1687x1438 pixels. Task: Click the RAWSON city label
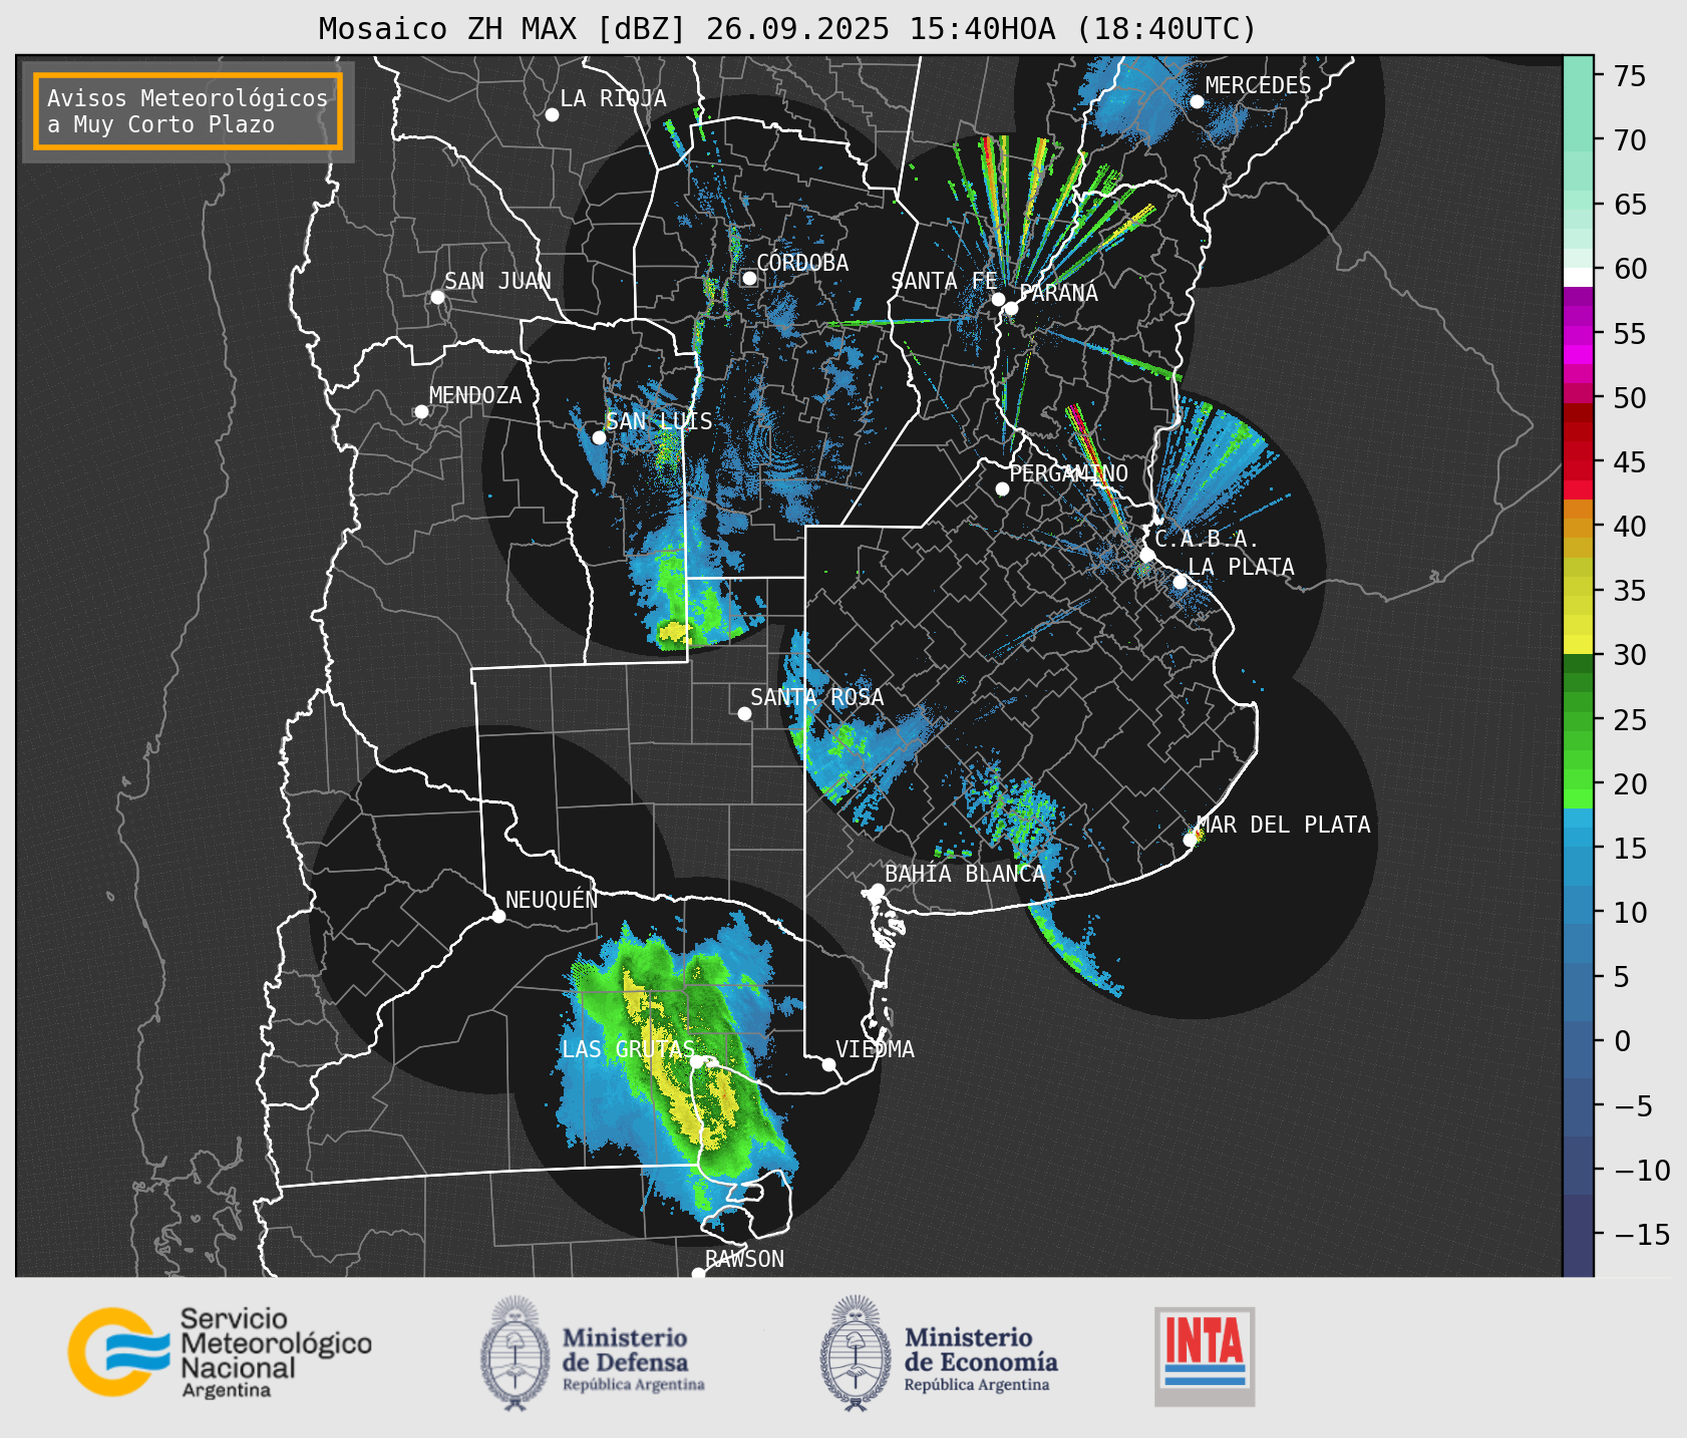(x=744, y=1259)
